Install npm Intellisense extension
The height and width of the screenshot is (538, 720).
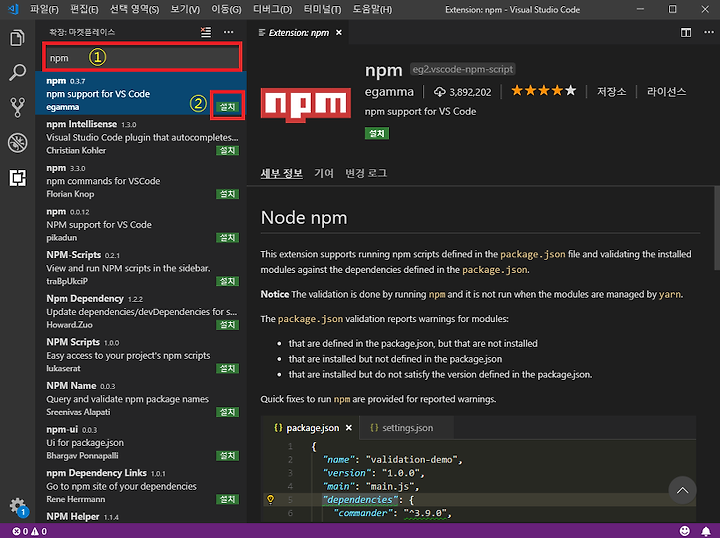227,151
